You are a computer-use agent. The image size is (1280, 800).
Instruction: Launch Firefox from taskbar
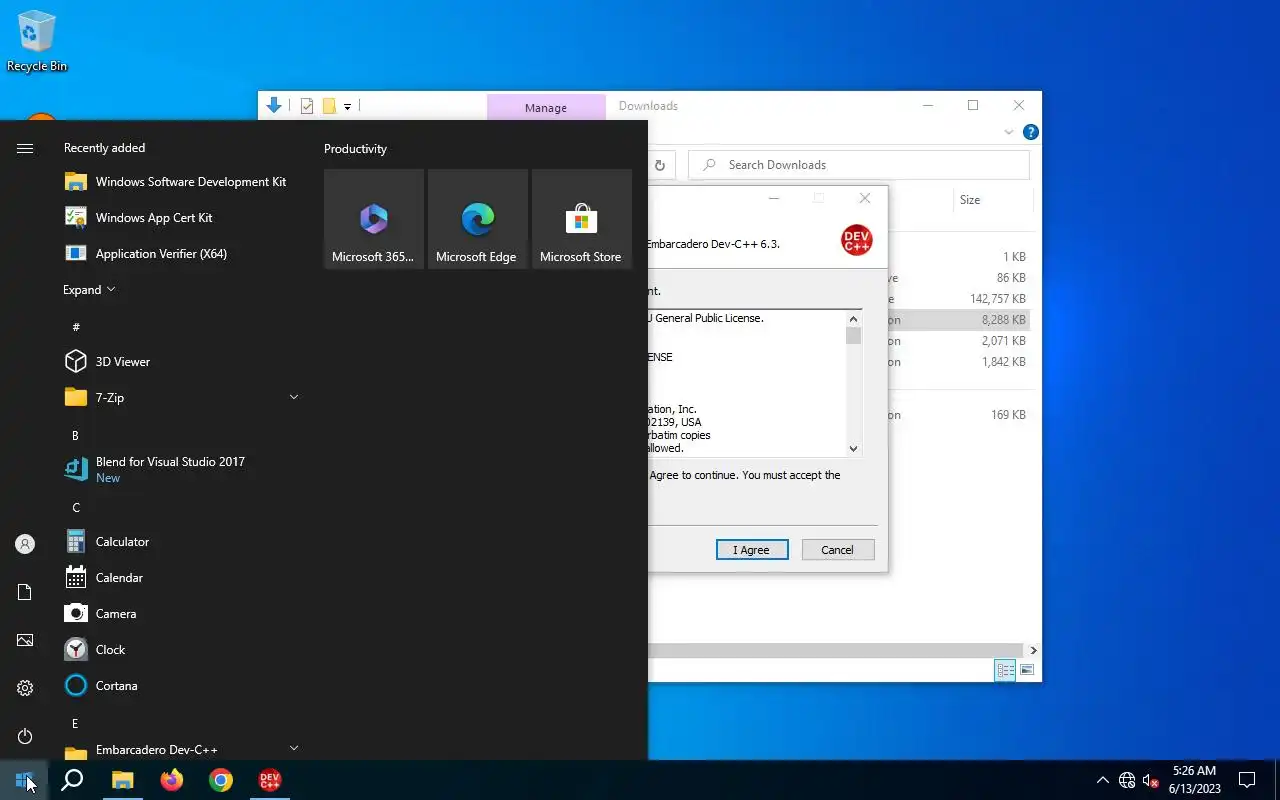[x=171, y=780]
